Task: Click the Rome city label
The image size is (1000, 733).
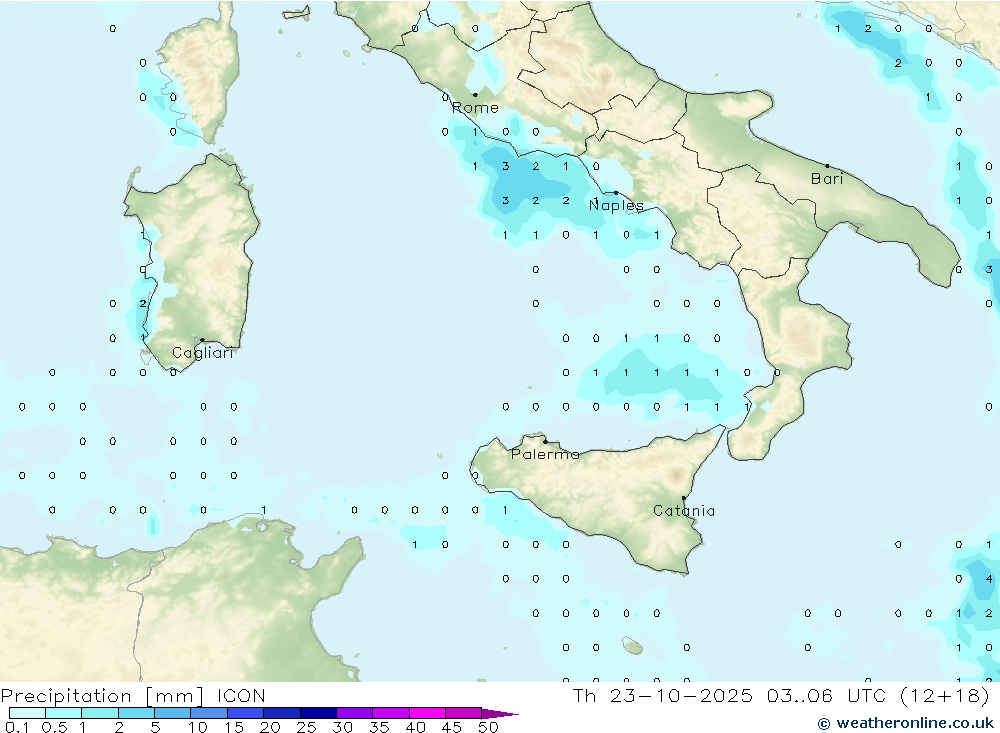Action: point(475,108)
